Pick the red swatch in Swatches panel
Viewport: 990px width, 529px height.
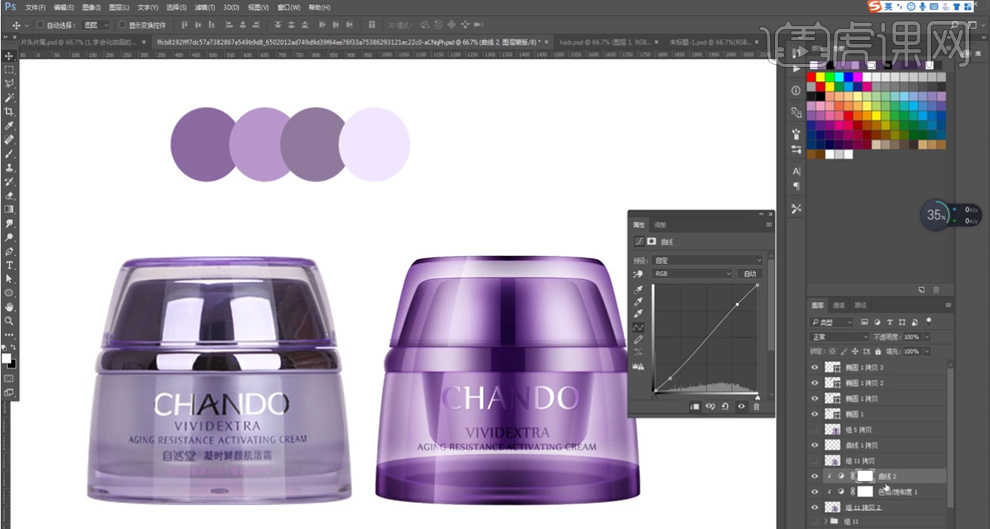[x=811, y=77]
